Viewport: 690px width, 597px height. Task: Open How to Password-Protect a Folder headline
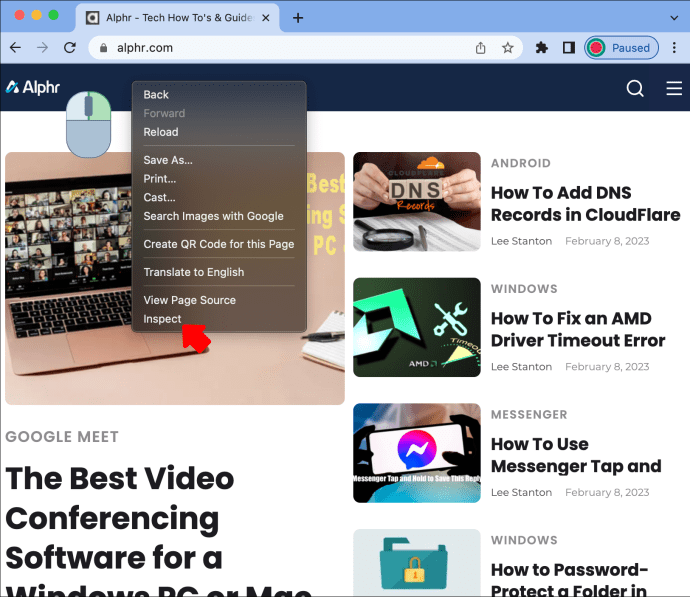tap(569, 579)
